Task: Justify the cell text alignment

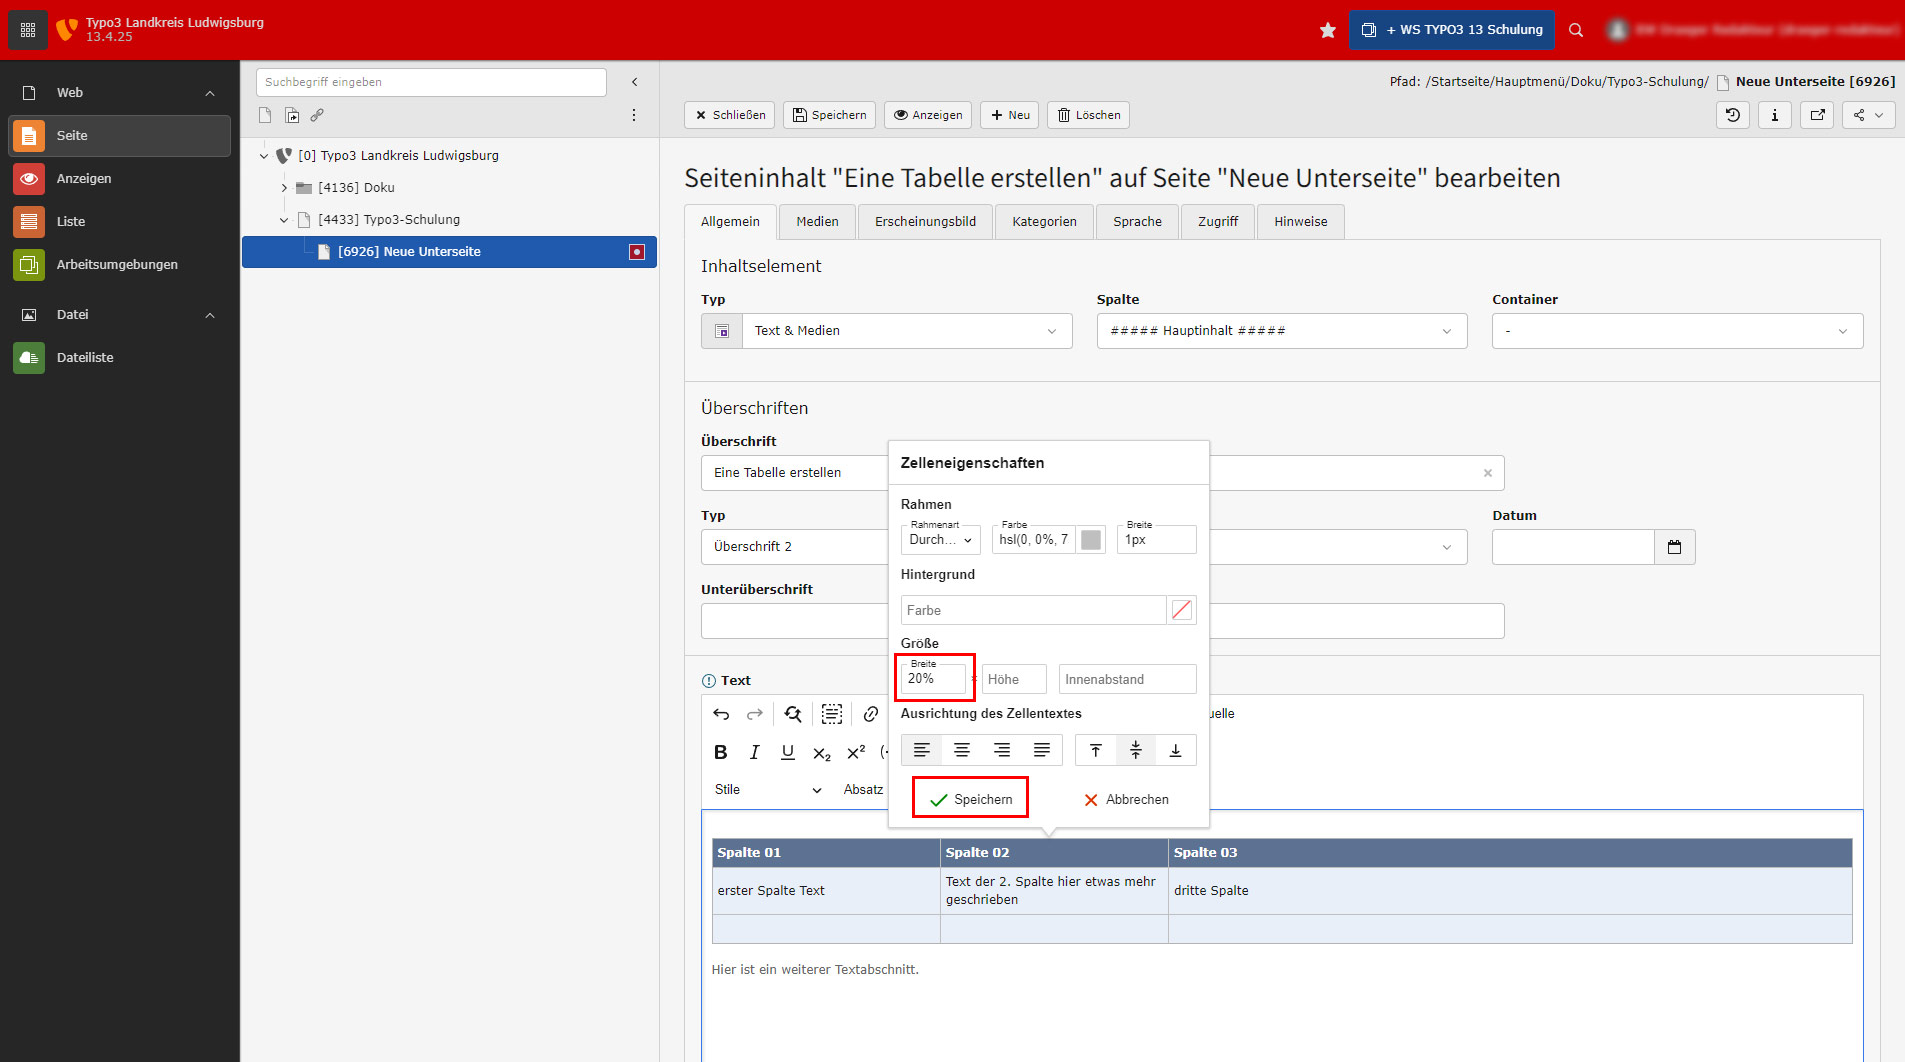Action: [1041, 750]
